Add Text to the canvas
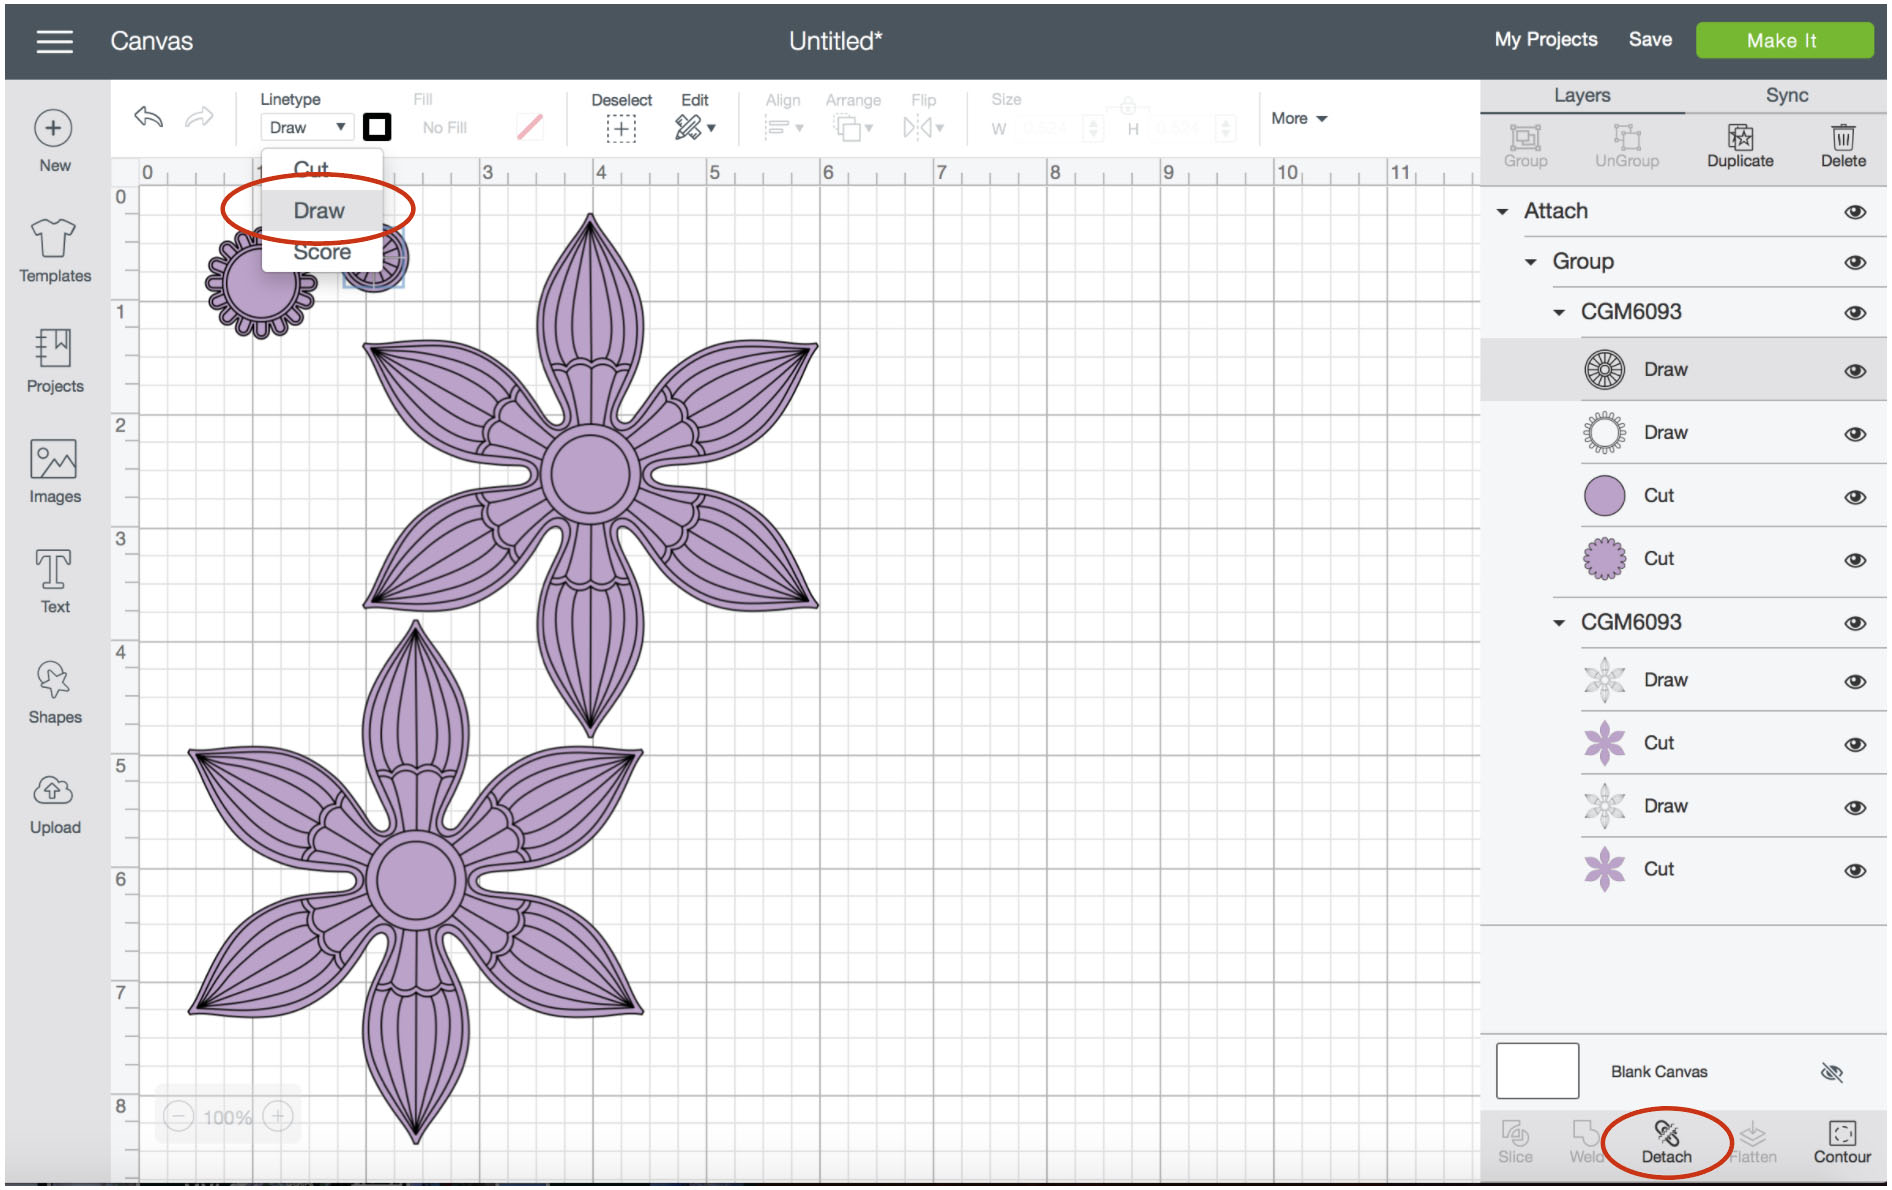The image size is (1892, 1190). 55,581
